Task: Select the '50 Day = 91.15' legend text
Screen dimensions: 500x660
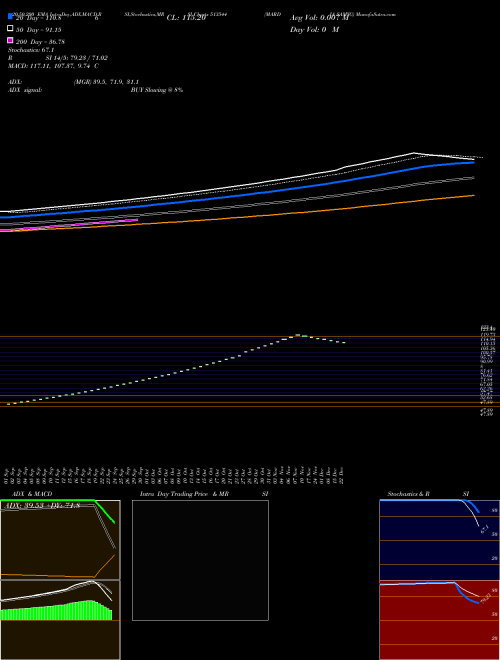Action: click(38, 30)
